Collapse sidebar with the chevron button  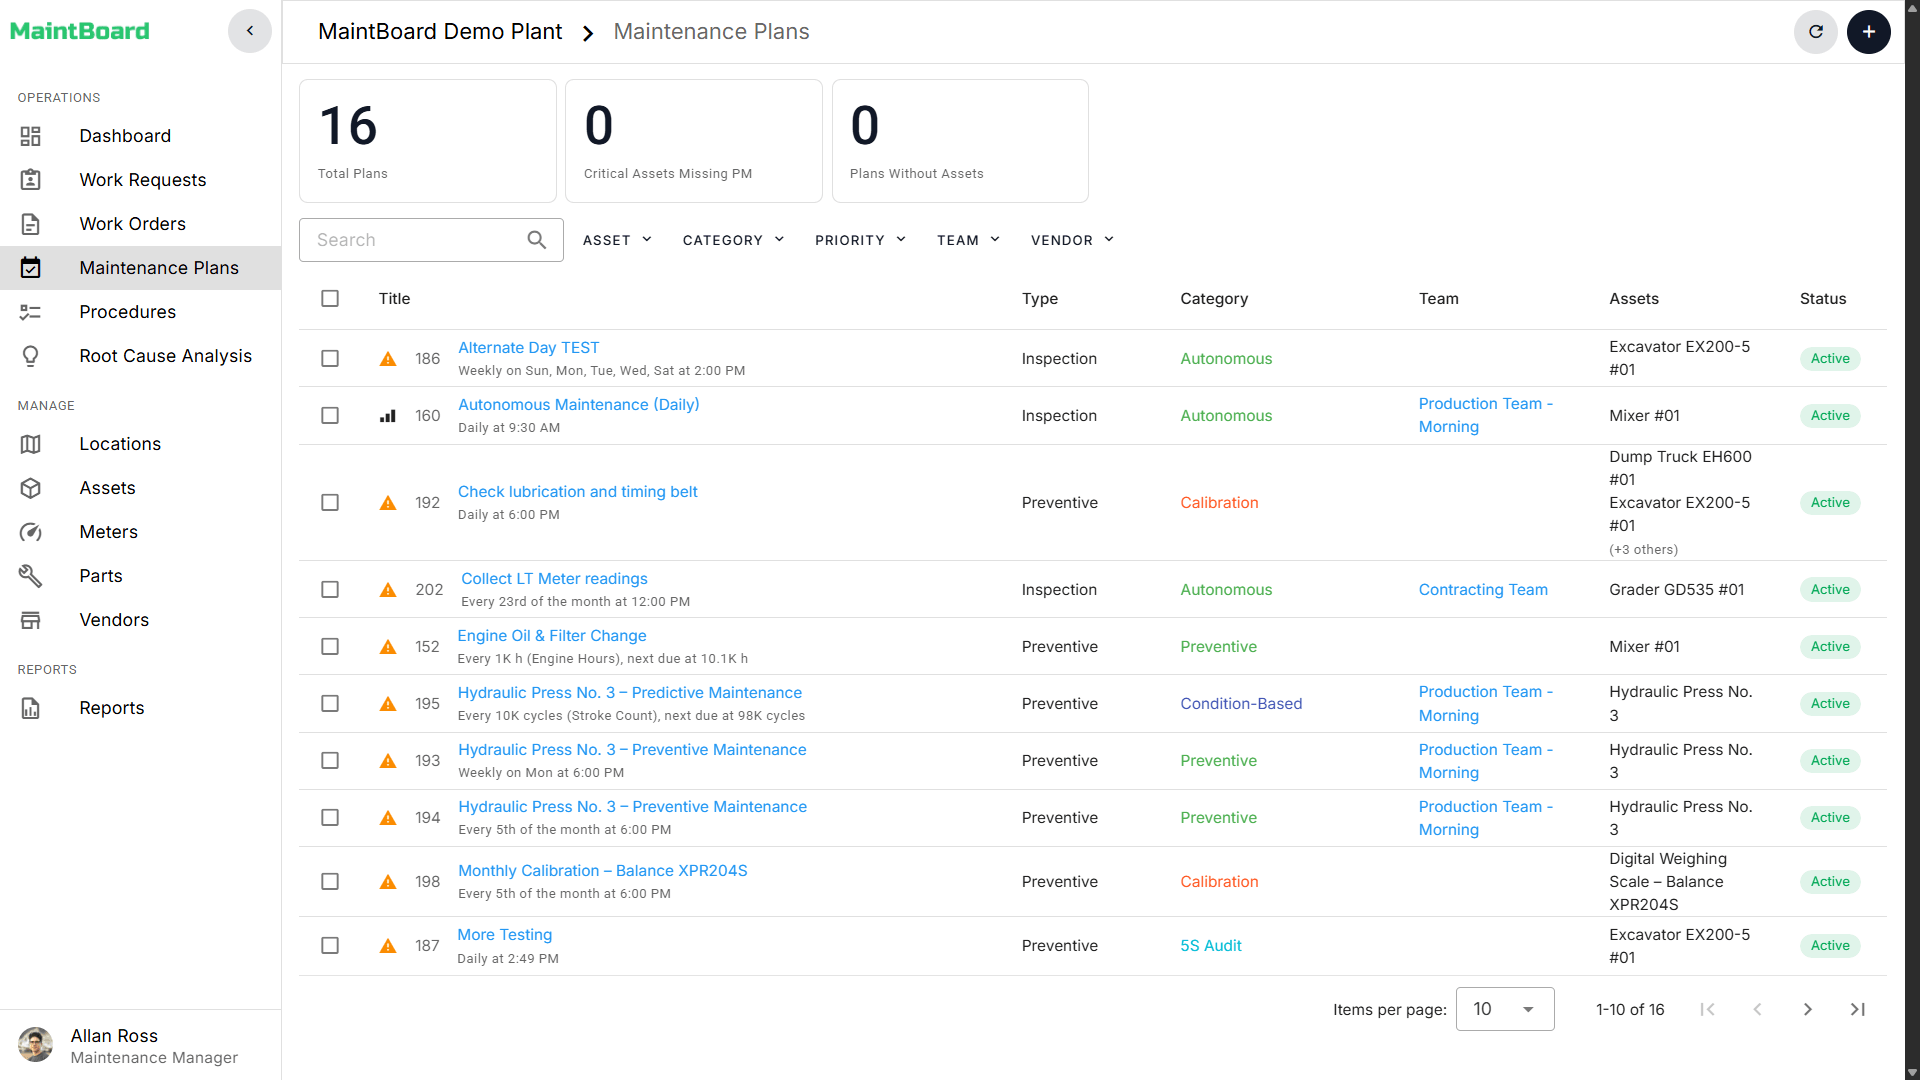point(250,31)
